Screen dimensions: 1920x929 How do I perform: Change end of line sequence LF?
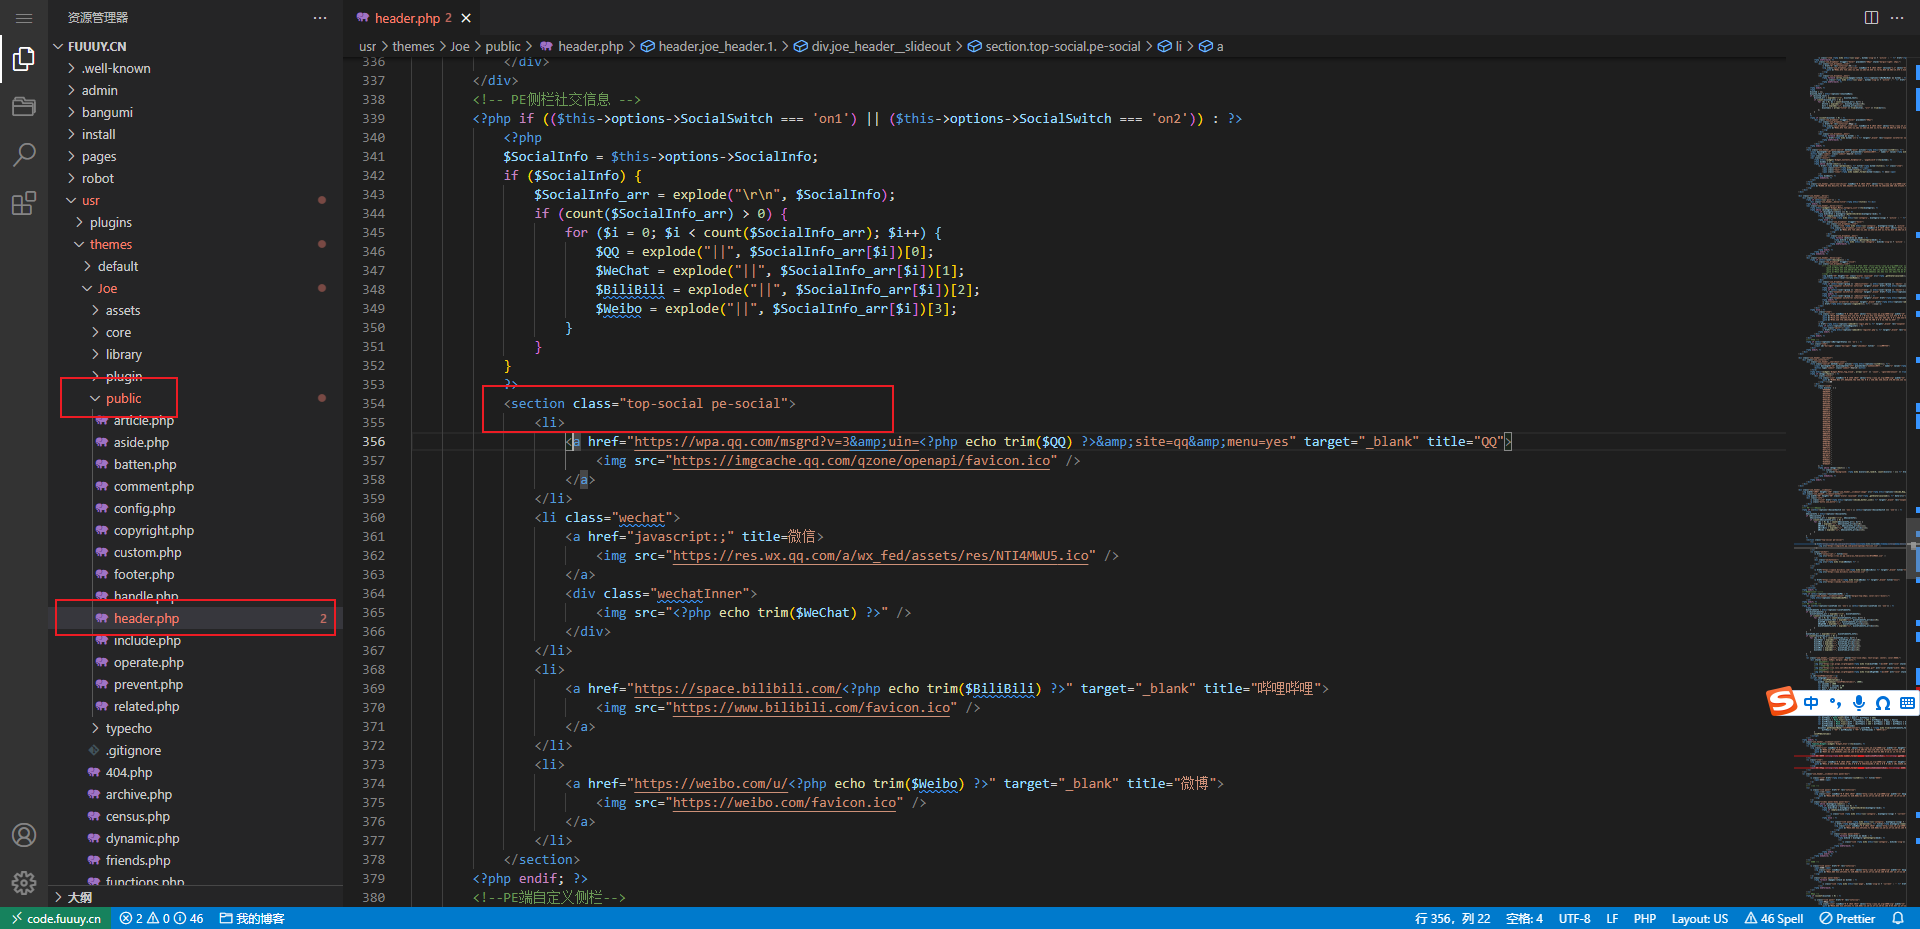[1612, 918]
